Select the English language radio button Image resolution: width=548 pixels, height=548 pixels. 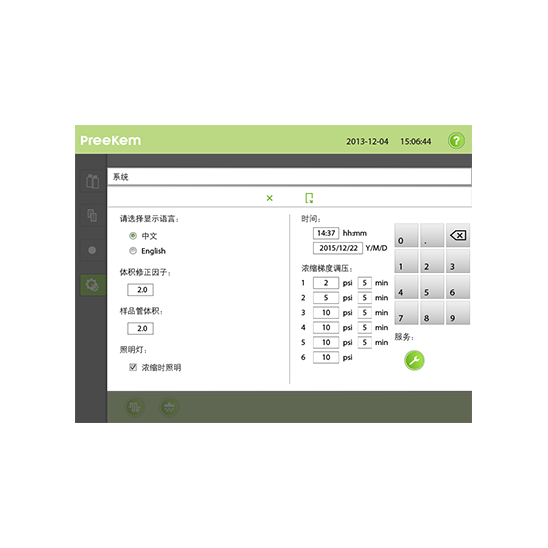click(x=133, y=251)
